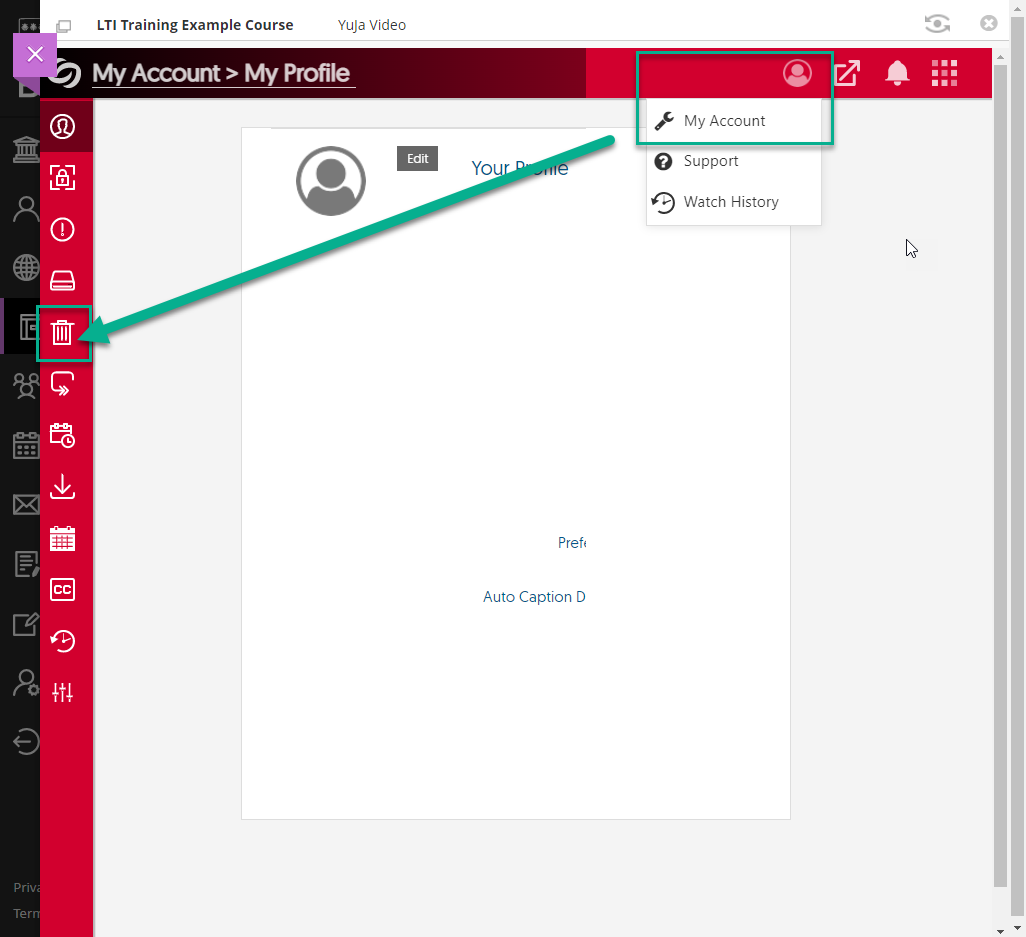
Task: Close the panel with purple X button
Action: point(35,54)
